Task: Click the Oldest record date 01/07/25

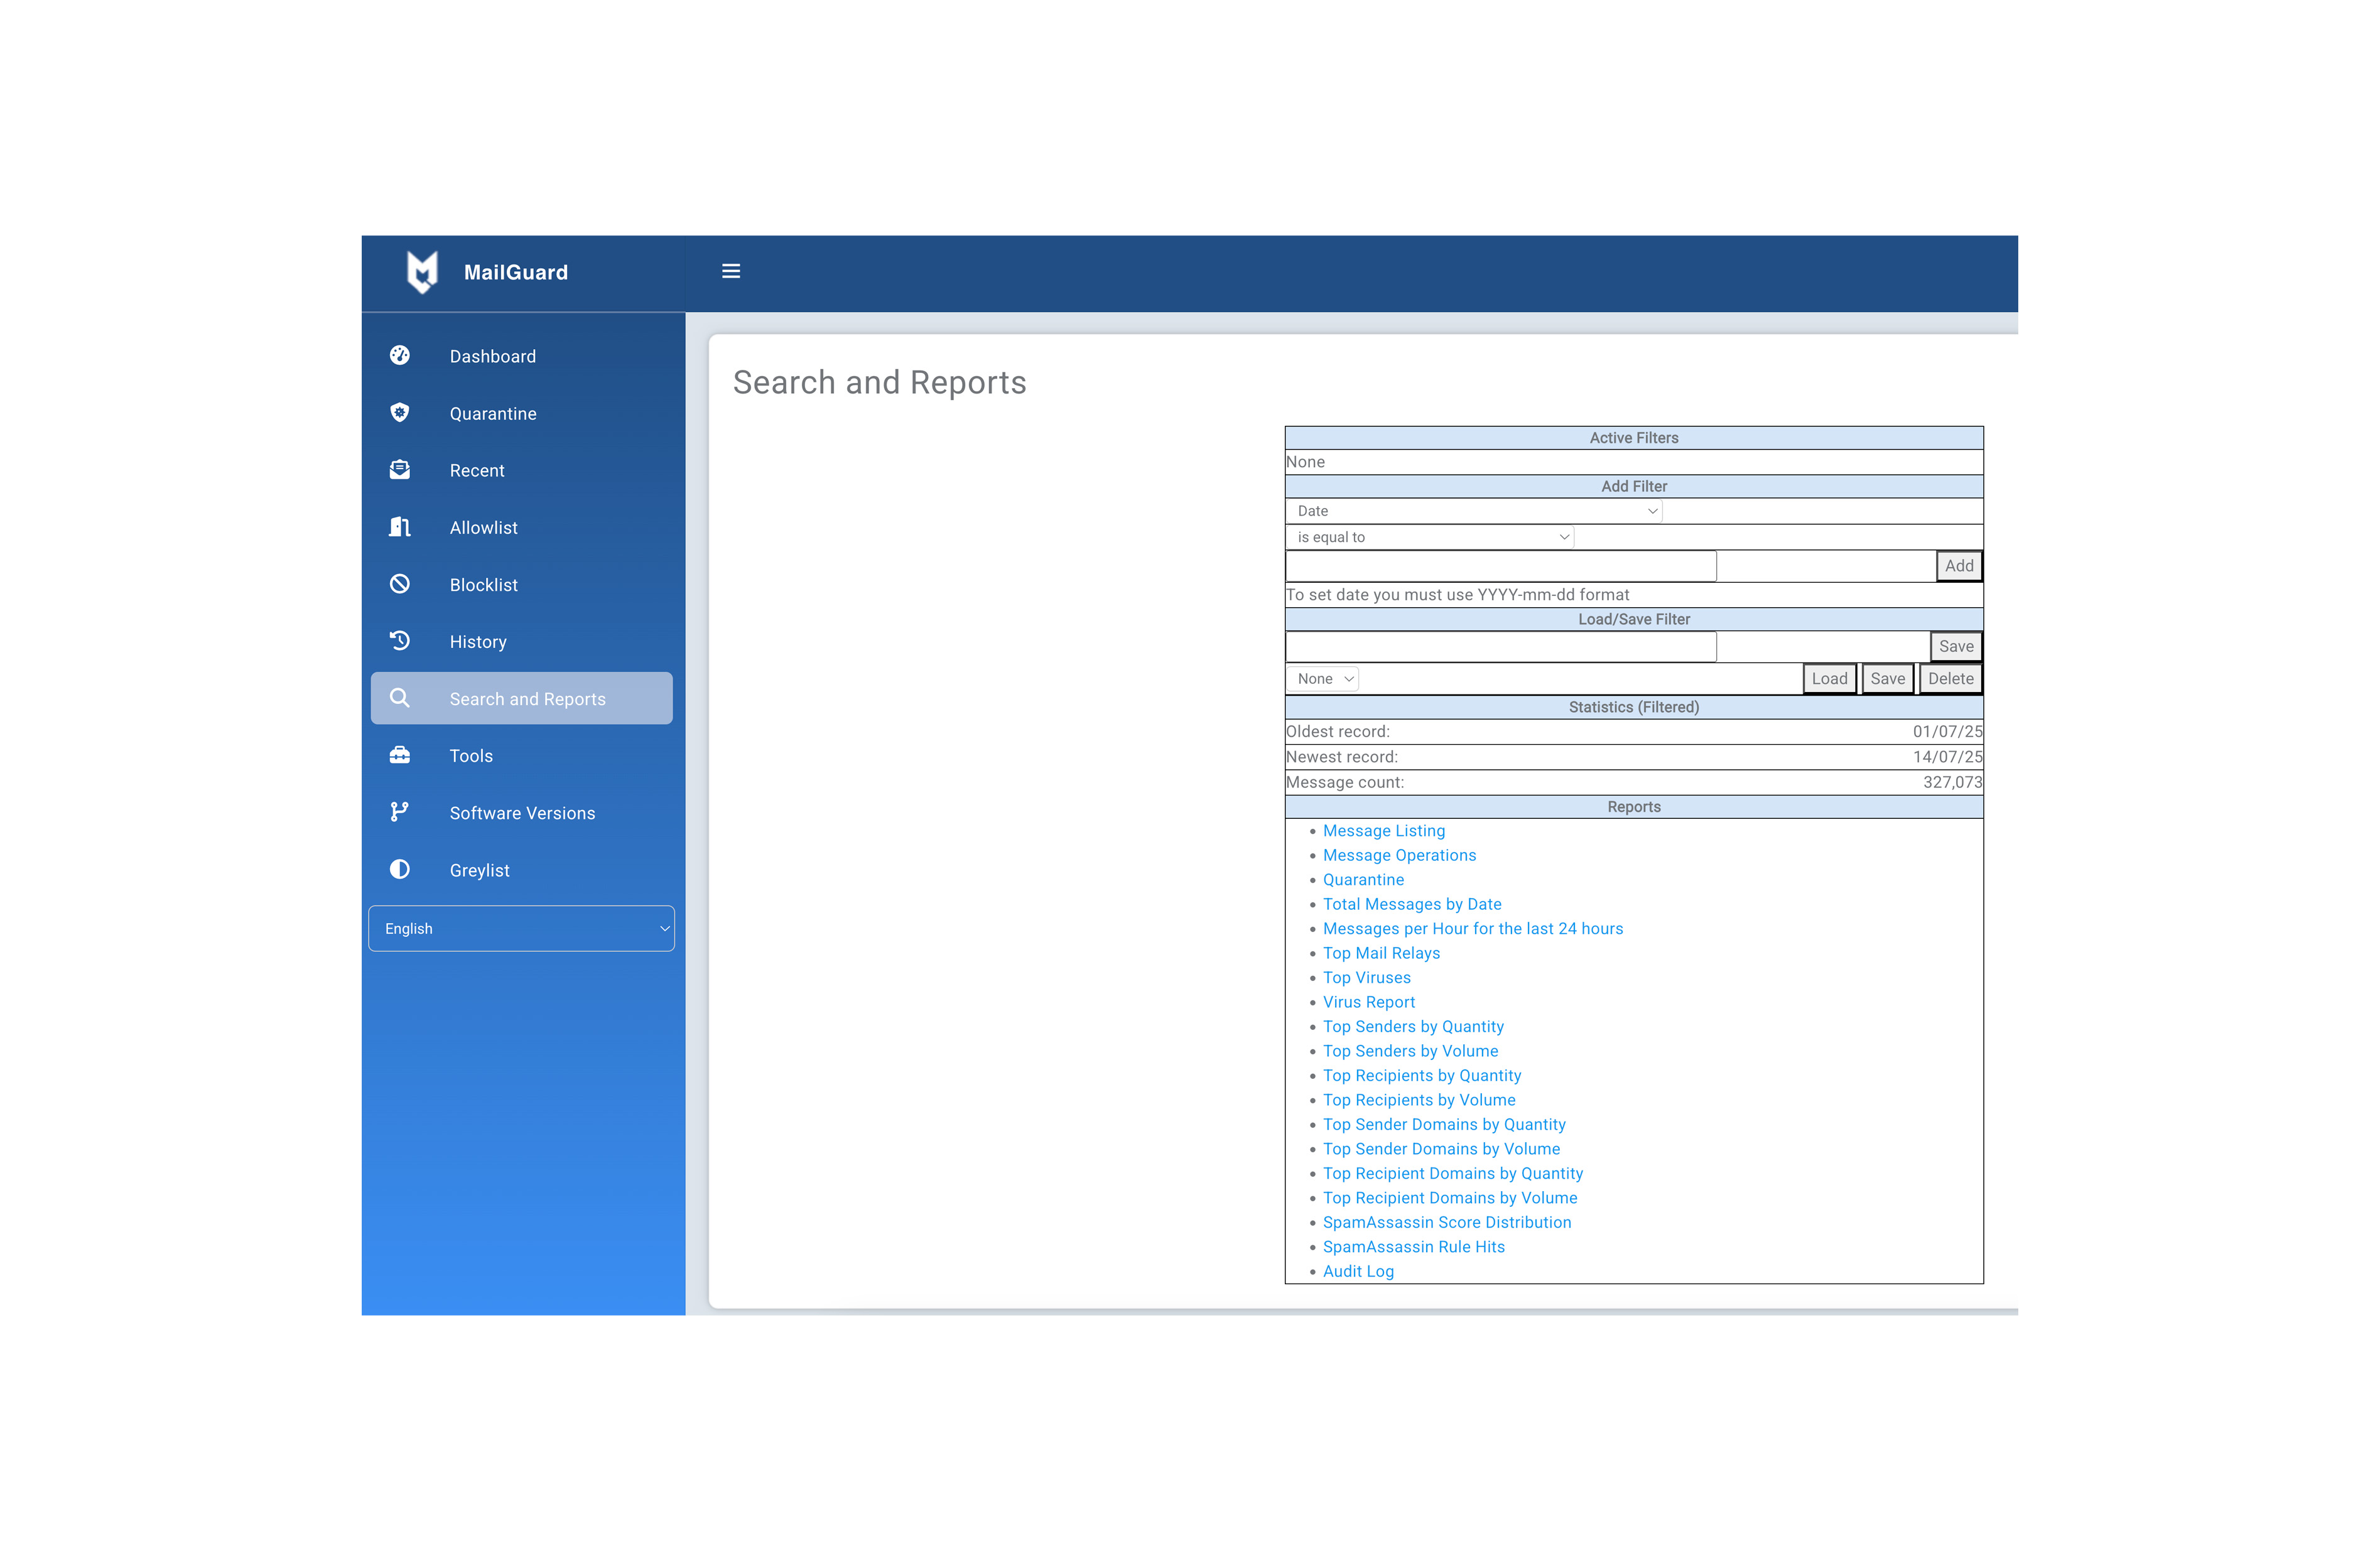Action: 1947,732
